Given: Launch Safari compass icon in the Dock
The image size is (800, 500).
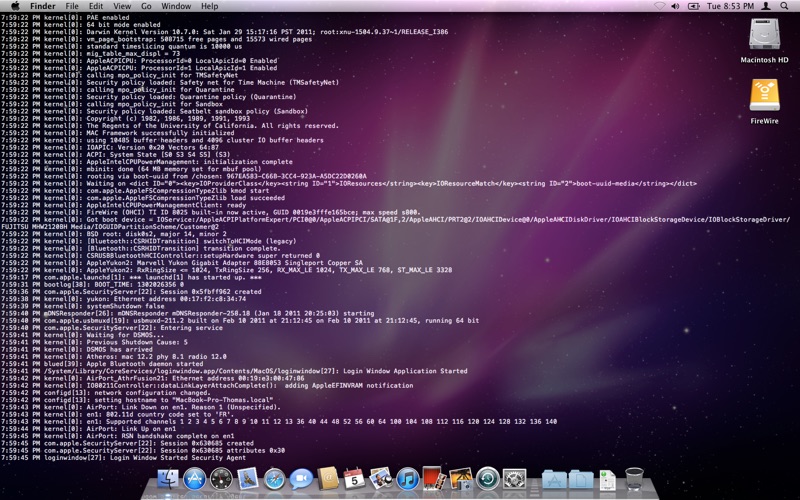Looking at the screenshot, I should point(274,480).
